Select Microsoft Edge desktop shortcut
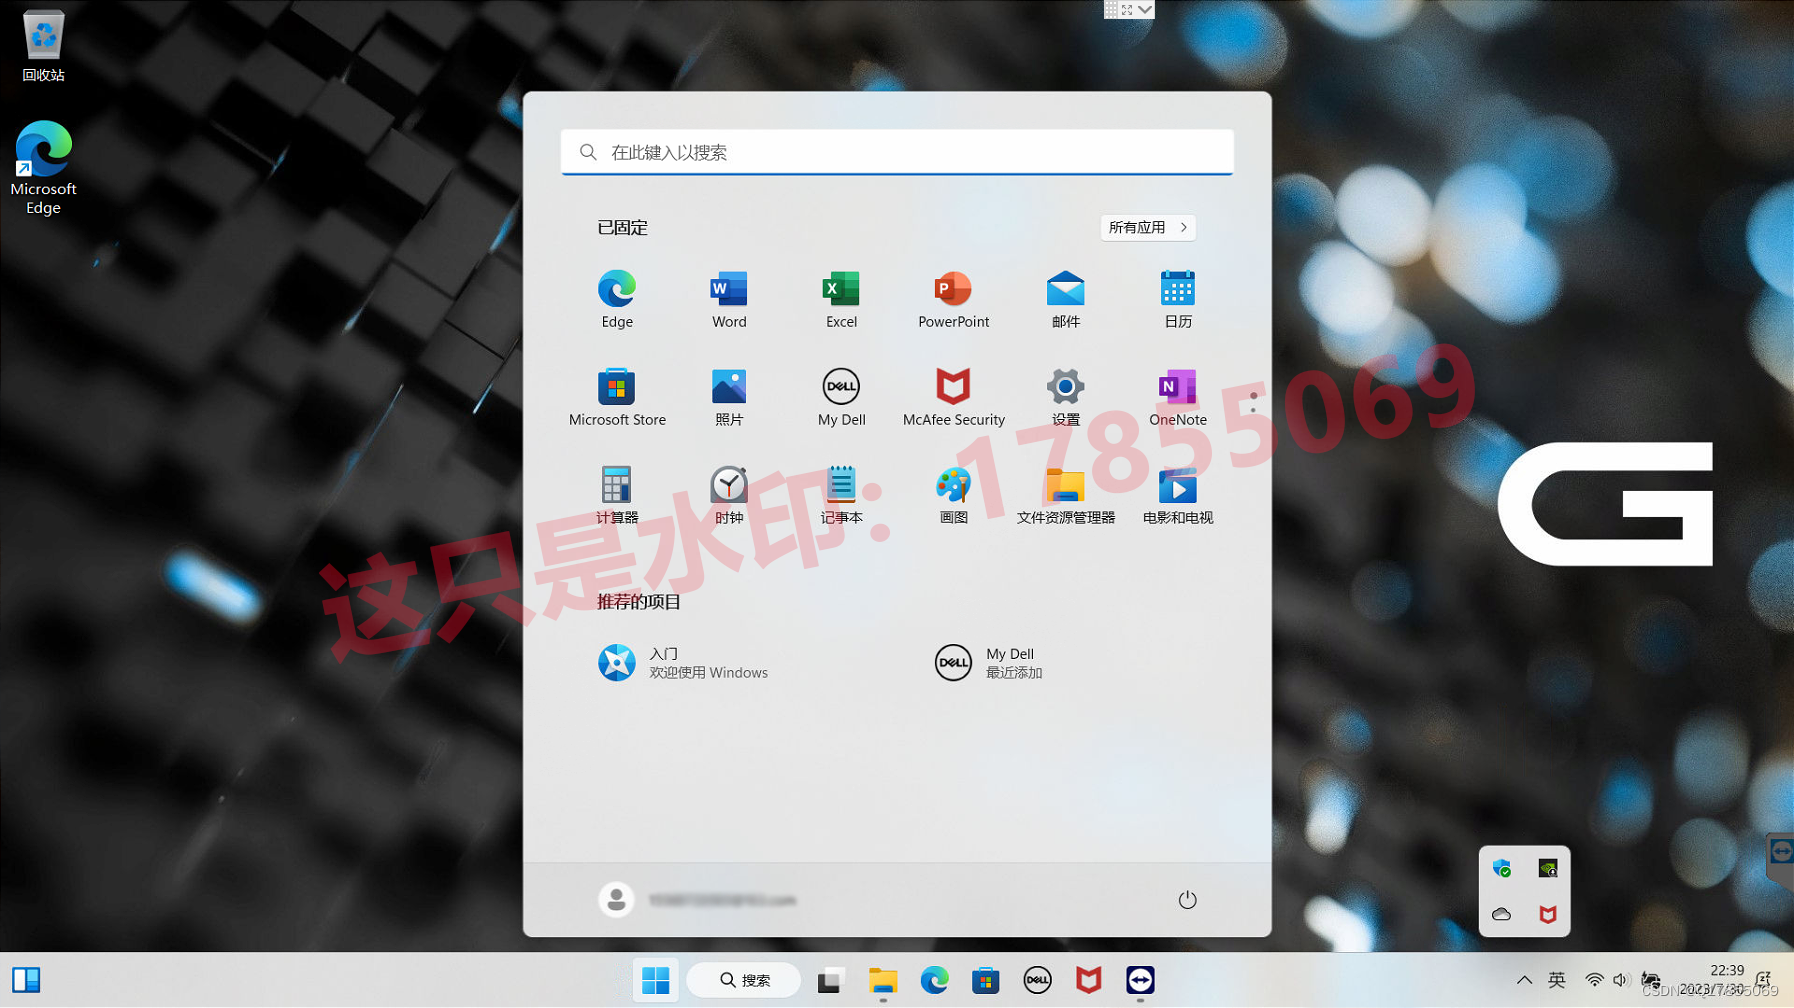Viewport: 1794px width, 1008px height. tap(43, 167)
